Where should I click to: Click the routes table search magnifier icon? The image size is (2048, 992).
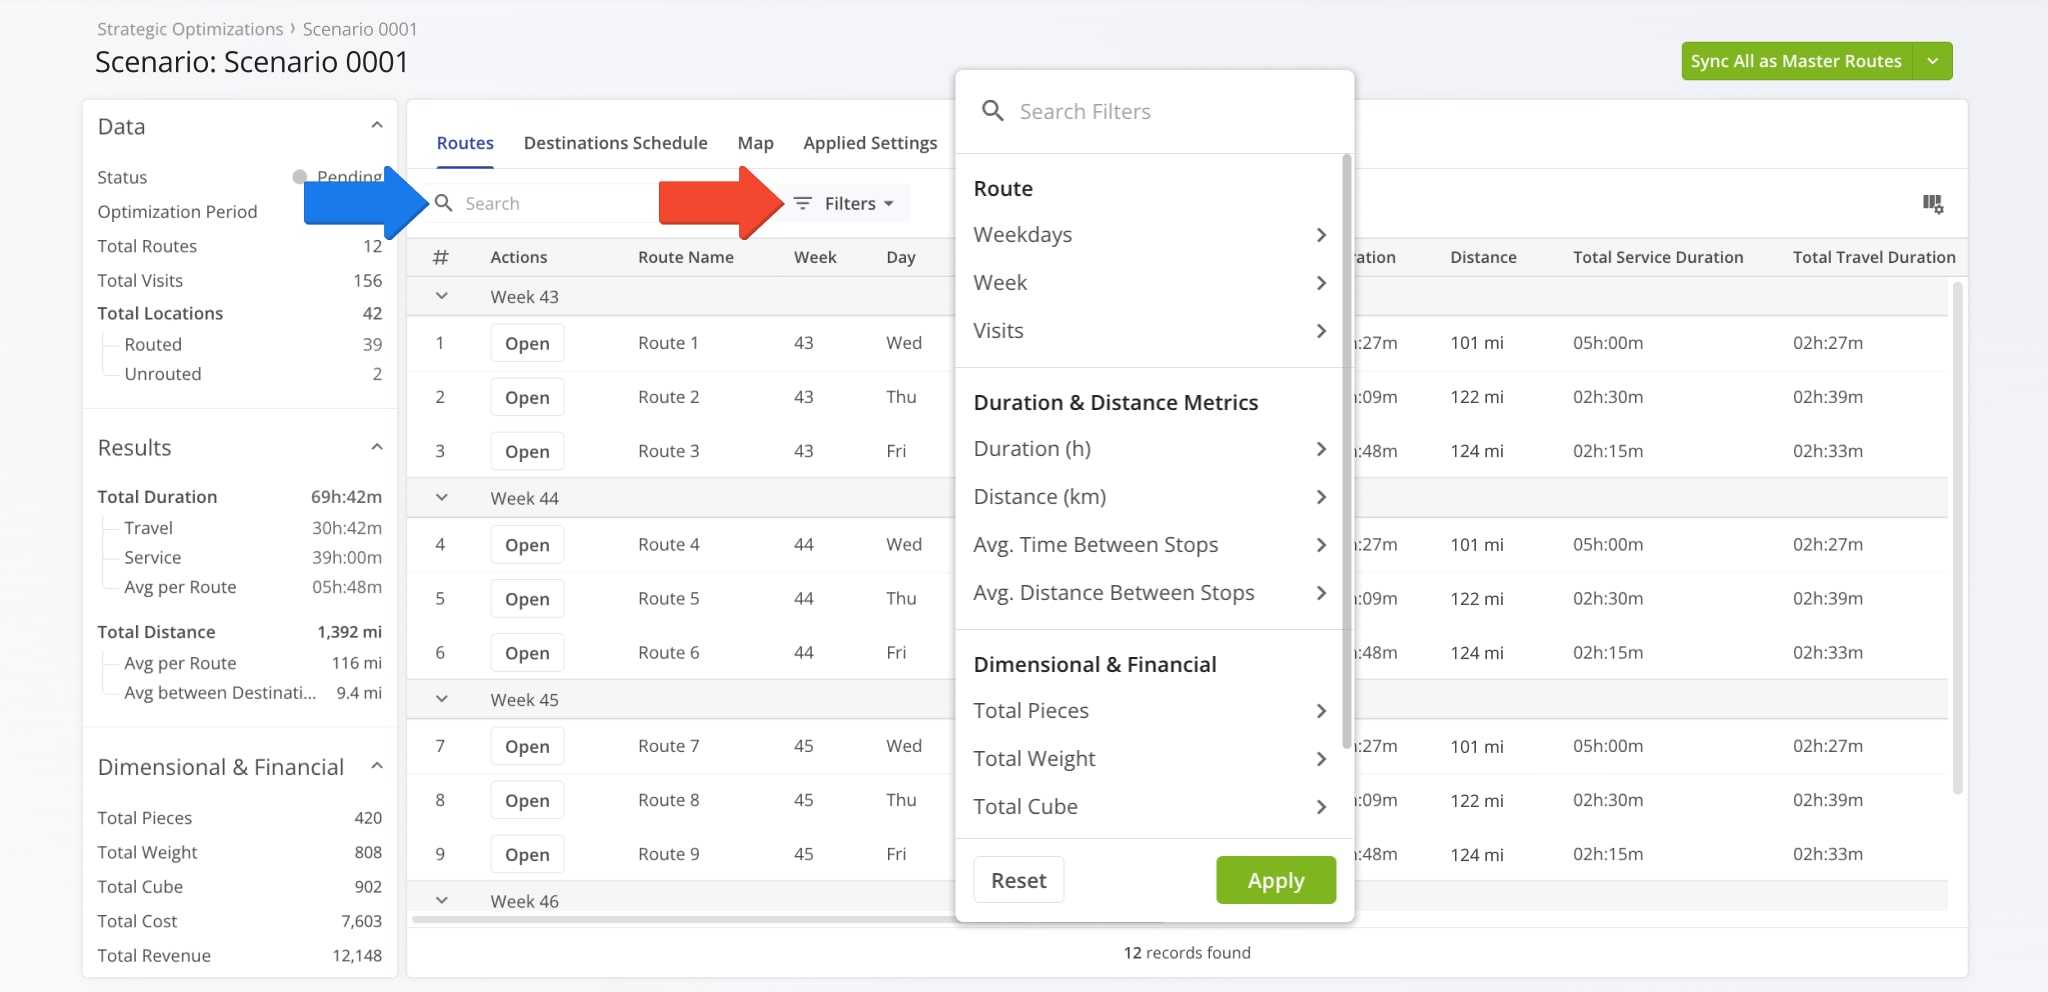(x=444, y=204)
